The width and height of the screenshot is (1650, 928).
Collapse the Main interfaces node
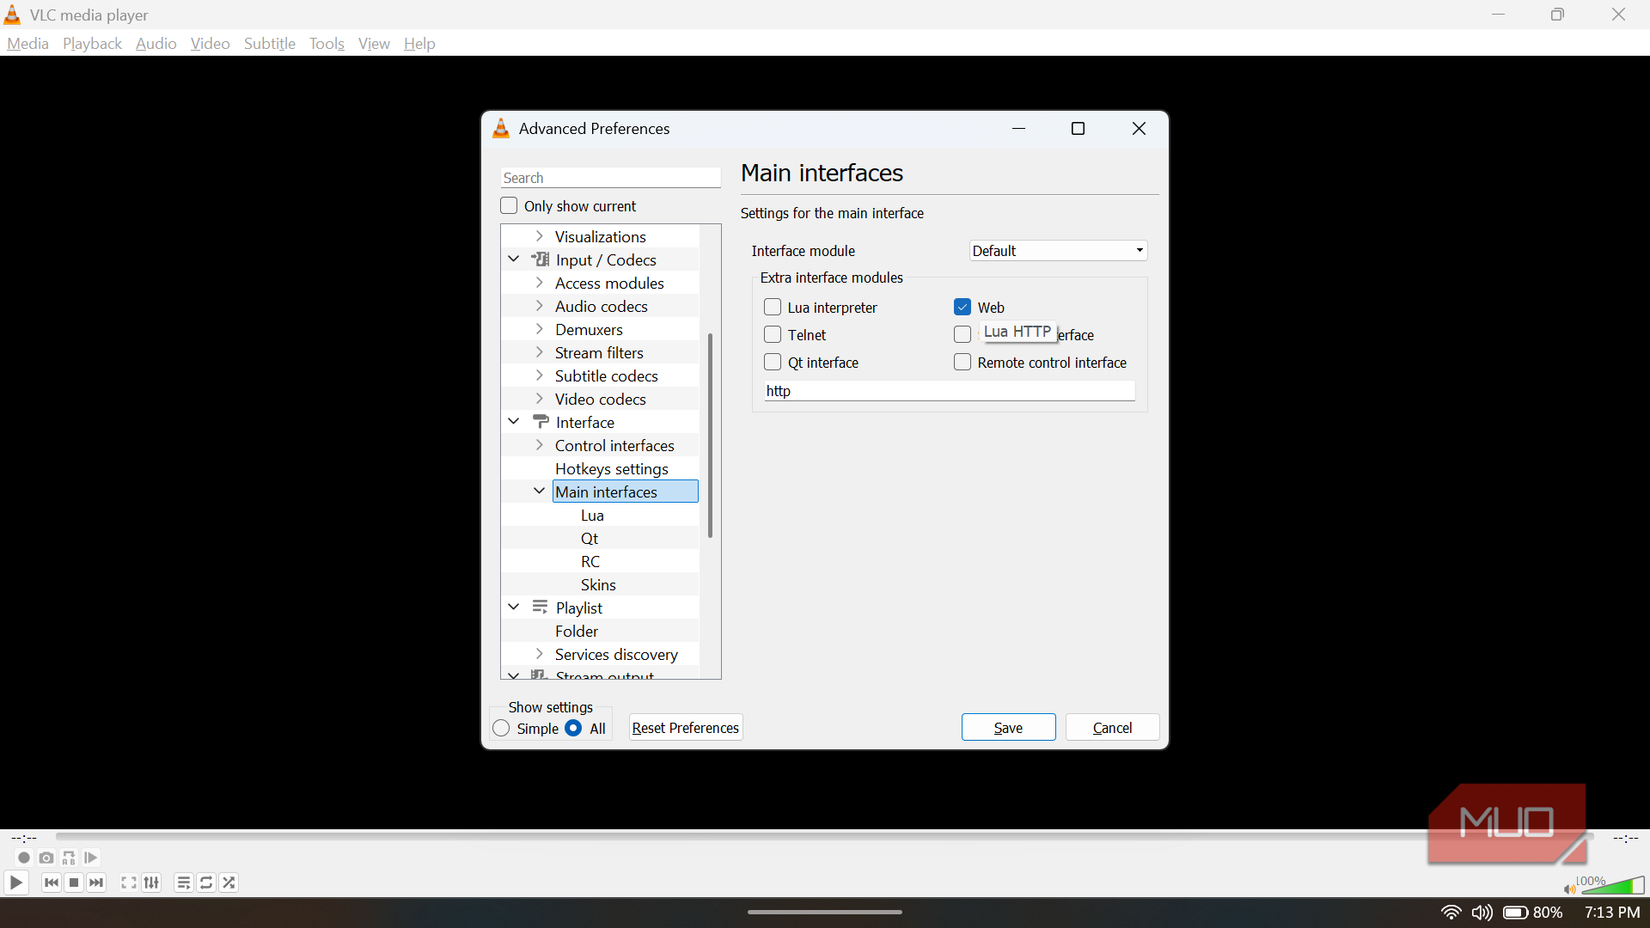[539, 491]
